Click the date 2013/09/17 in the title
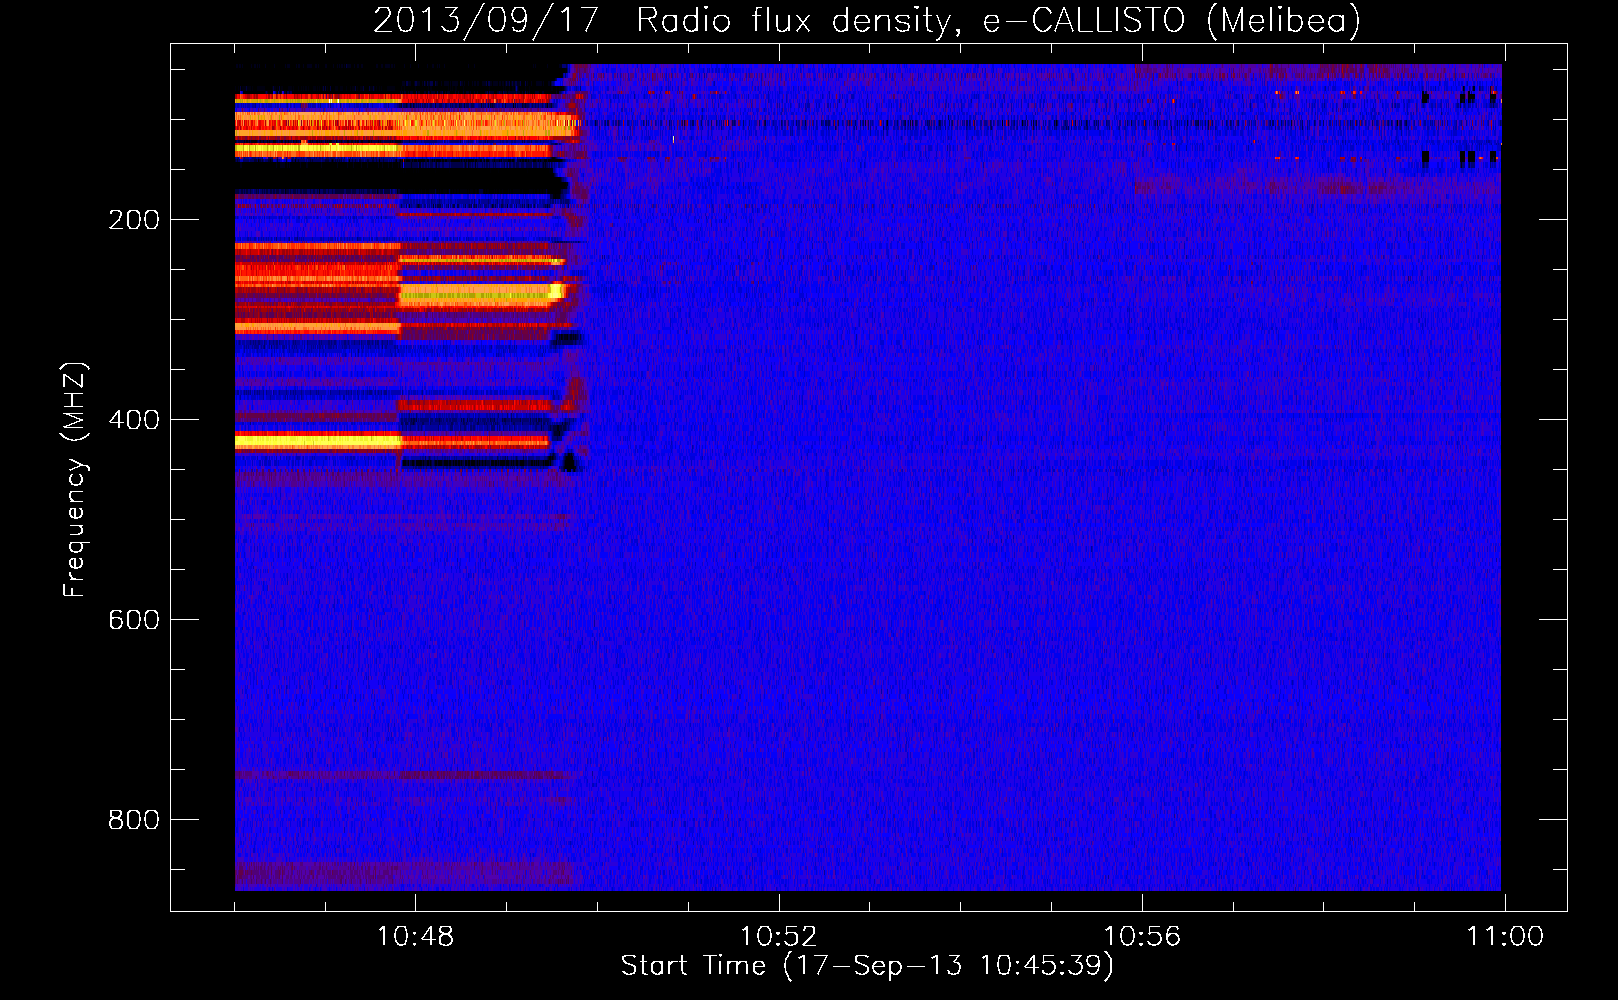This screenshot has width=1618, height=1000. click(486, 20)
